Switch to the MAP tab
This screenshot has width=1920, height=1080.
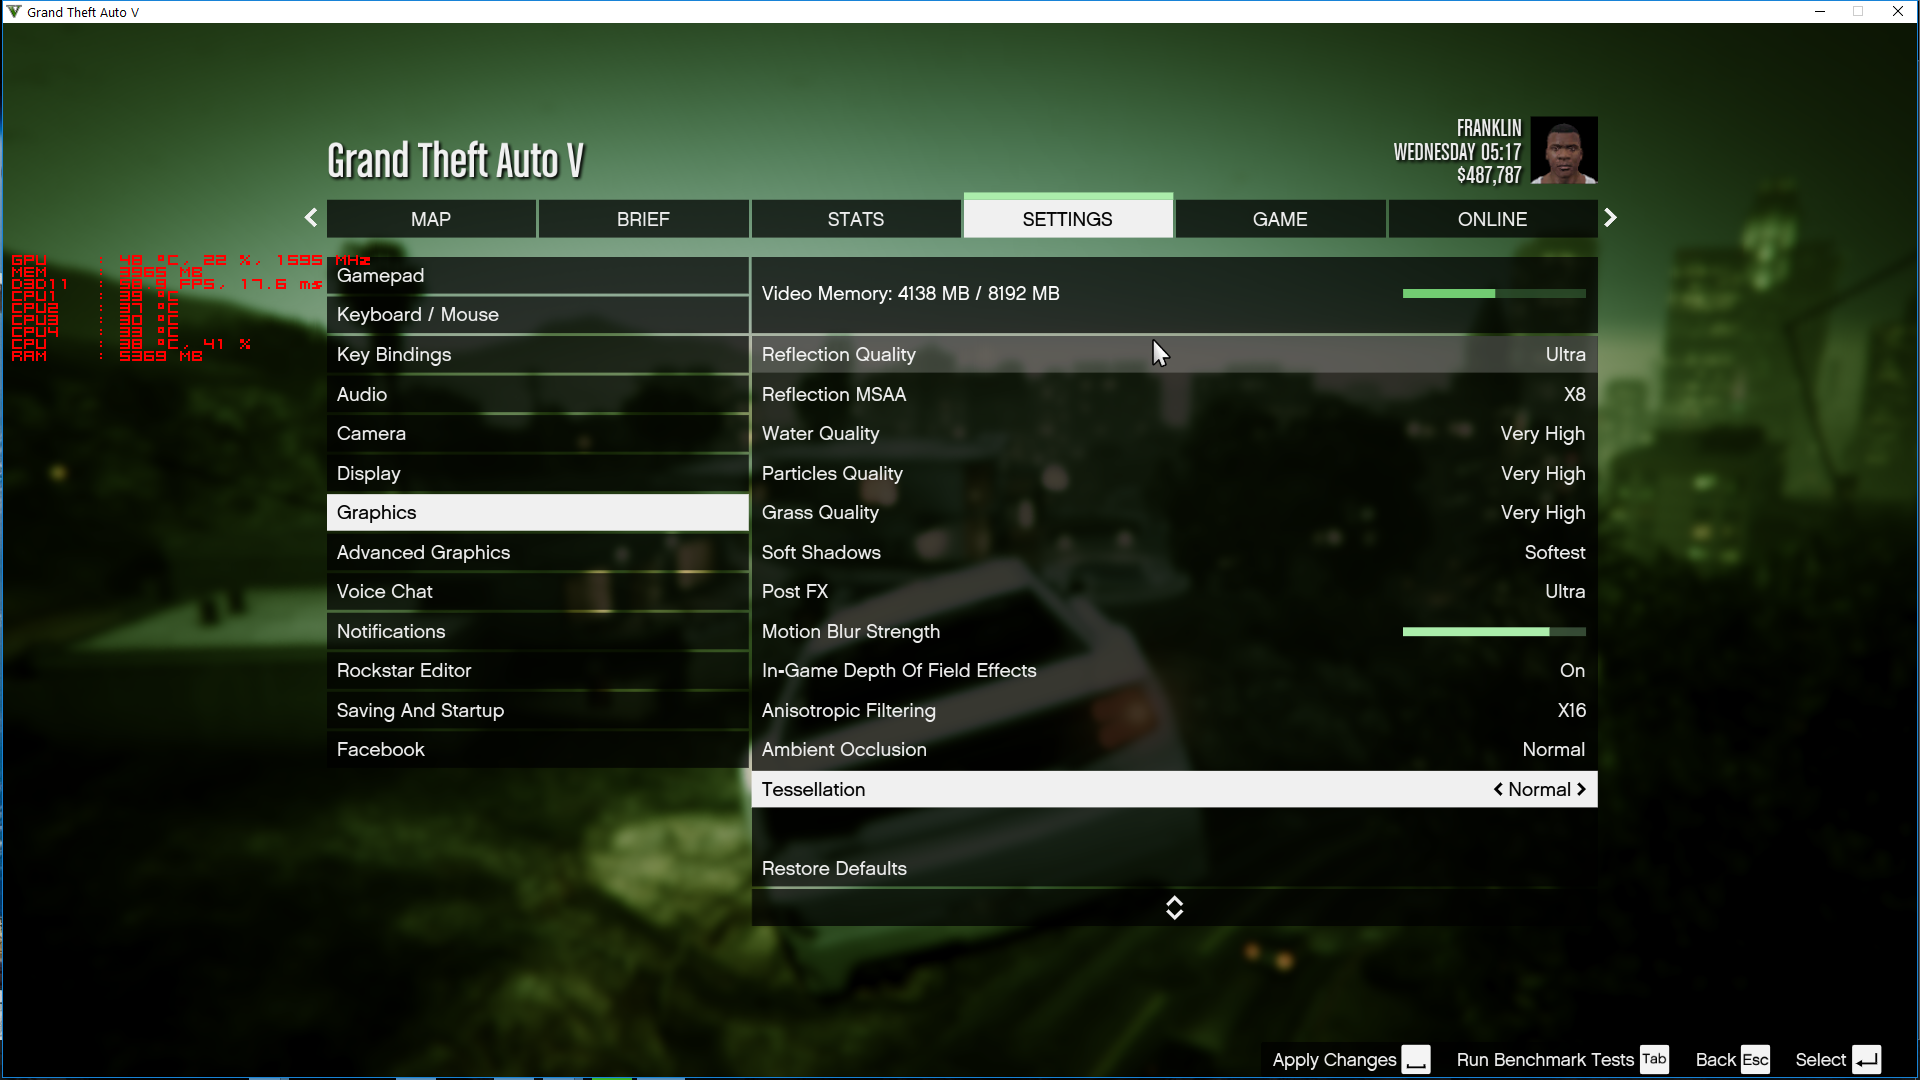coord(431,219)
